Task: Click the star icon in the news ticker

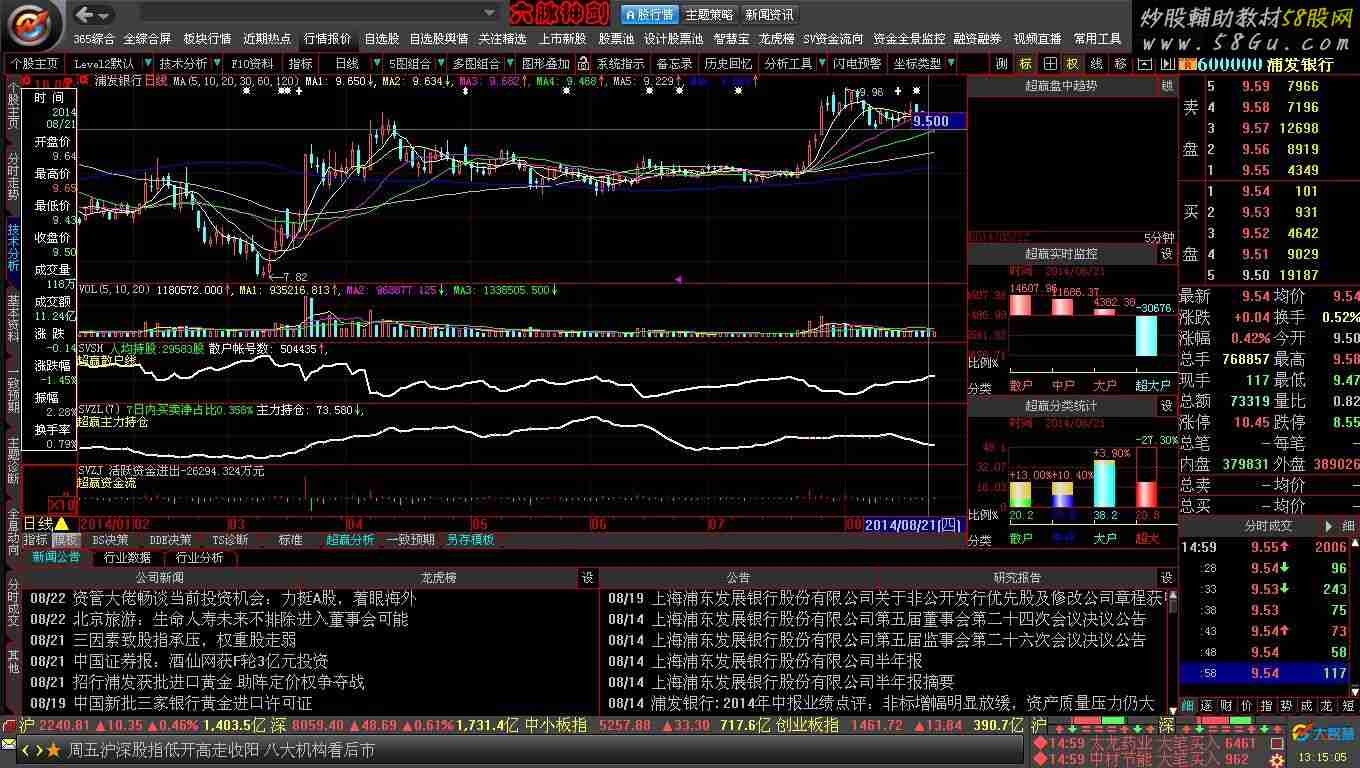Action: [x=54, y=750]
